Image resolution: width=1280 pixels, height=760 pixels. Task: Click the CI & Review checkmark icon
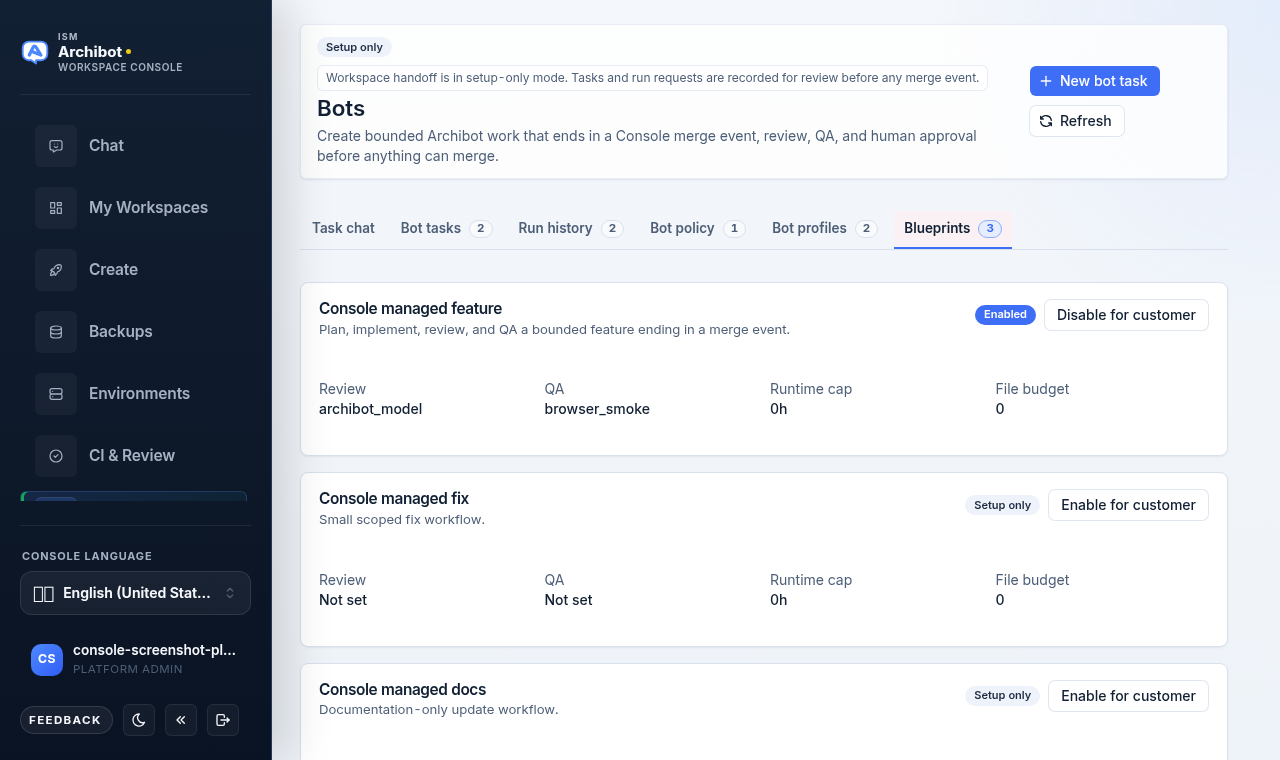(56, 456)
